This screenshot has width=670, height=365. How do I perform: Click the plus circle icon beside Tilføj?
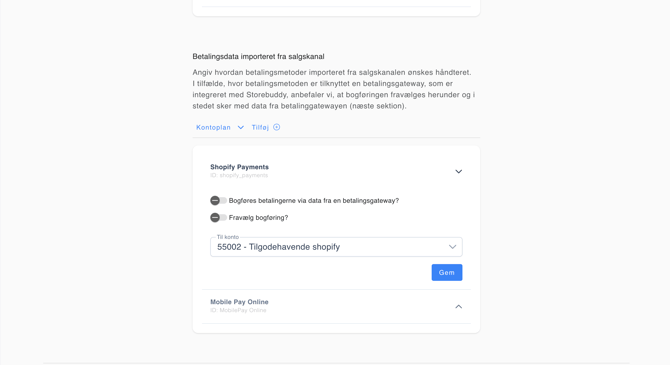[276, 127]
